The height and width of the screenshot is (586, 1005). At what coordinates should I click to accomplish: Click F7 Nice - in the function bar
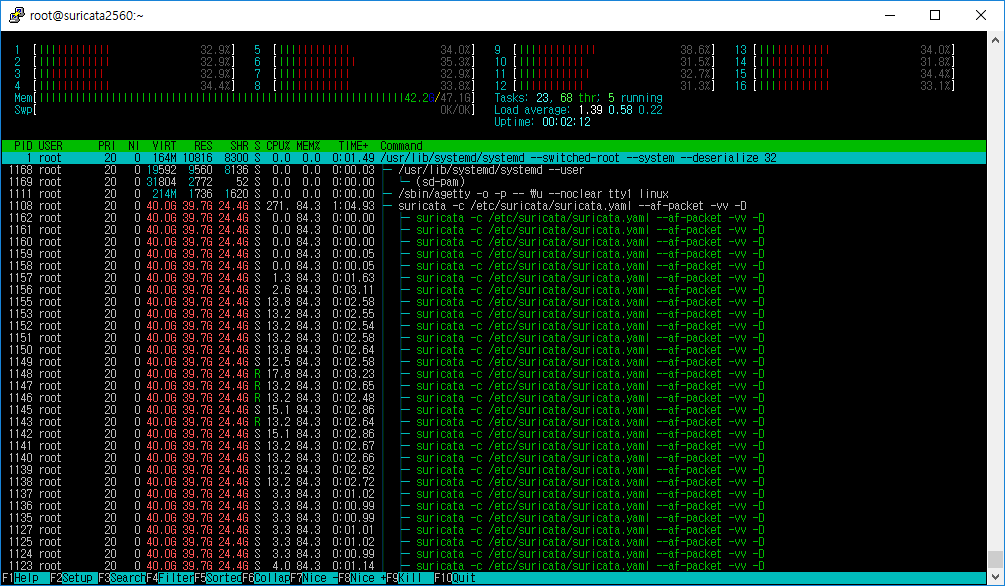coord(314,578)
